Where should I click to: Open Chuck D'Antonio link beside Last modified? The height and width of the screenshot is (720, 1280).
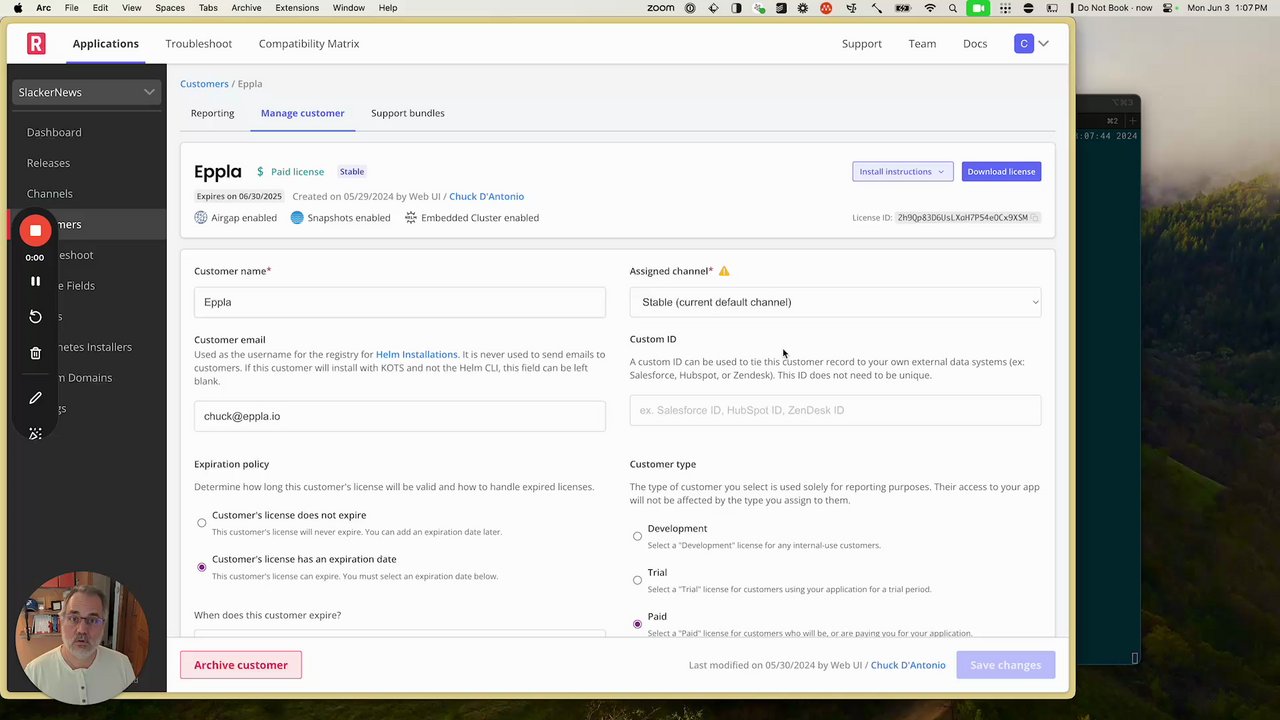click(x=908, y=665)
